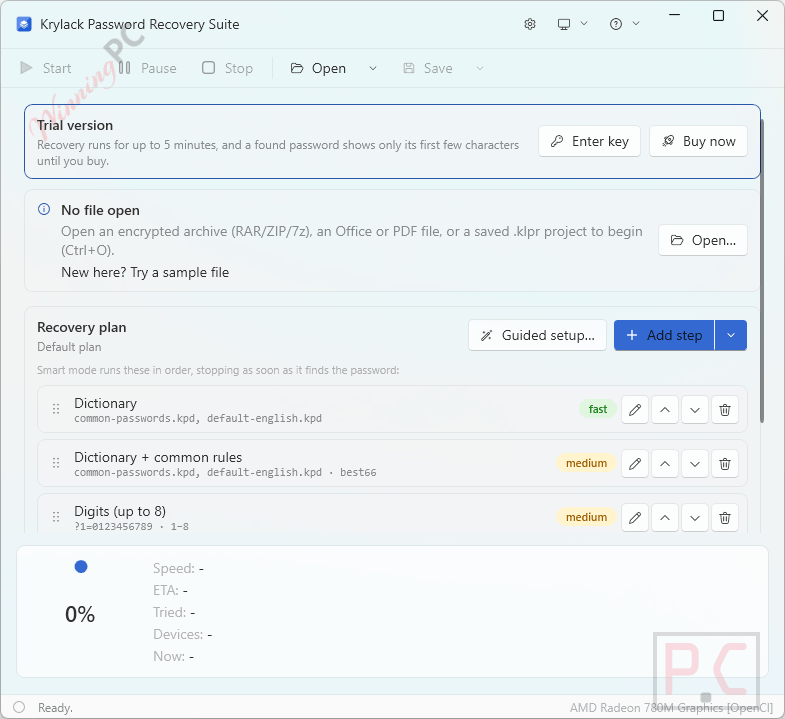Click the medium badge on Dictionary + common rules

pos(586,464)
